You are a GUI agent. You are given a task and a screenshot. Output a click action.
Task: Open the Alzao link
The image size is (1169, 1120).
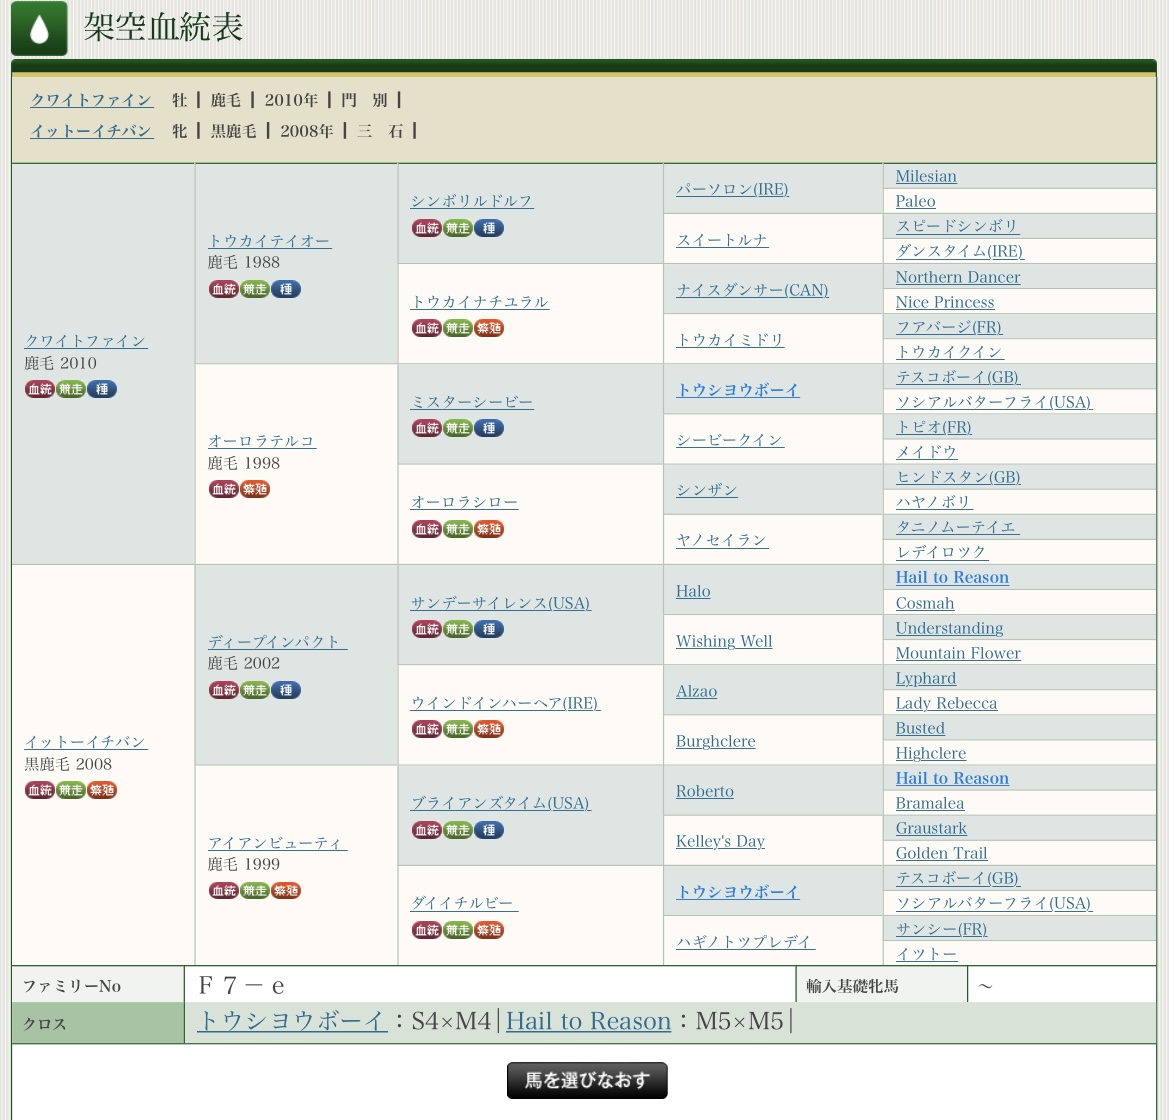pyautogui.click(x=696, y=691)
